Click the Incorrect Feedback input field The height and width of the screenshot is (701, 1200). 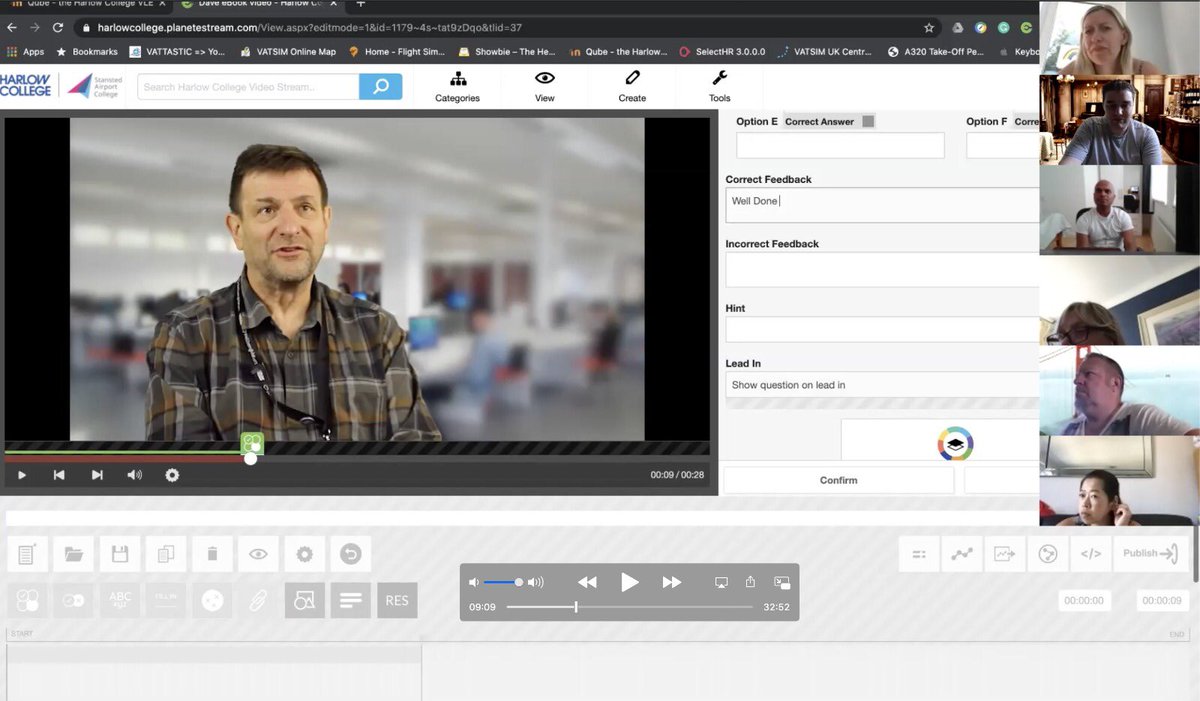point(882,269)
